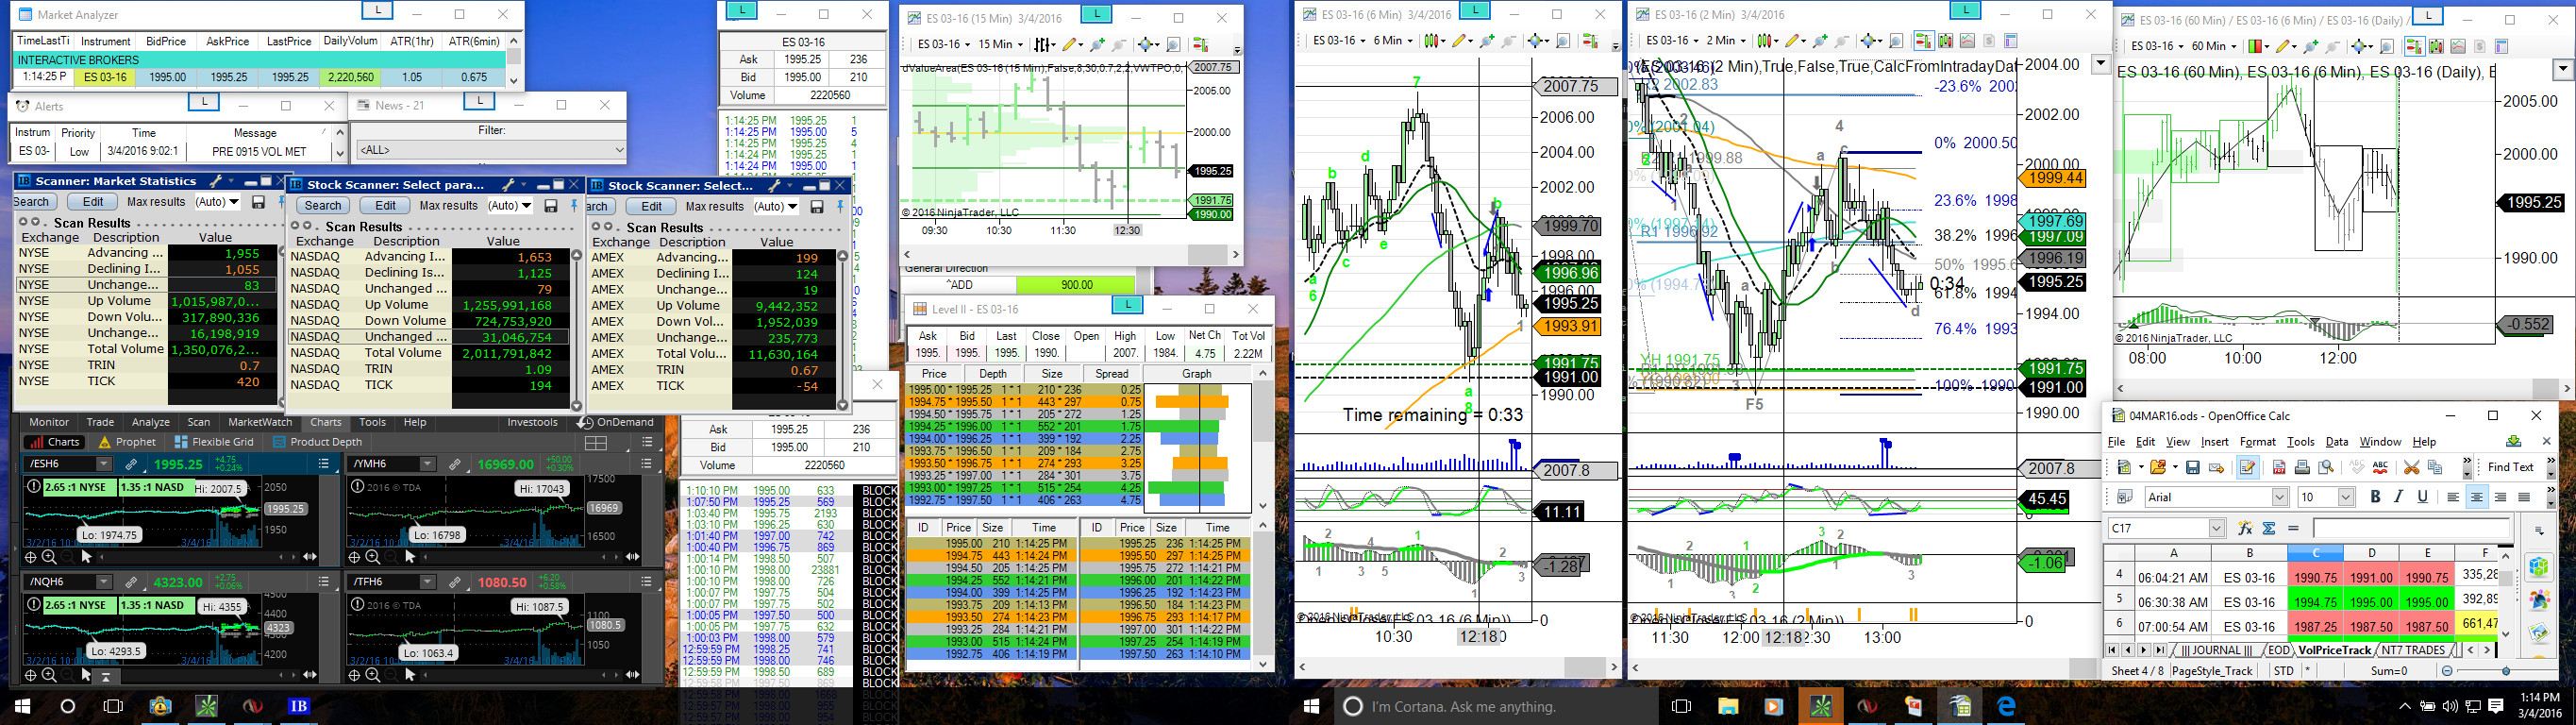Toggle Edit File mode in Calc toolbar
2576x725 pixels.
click(2247, 467)
